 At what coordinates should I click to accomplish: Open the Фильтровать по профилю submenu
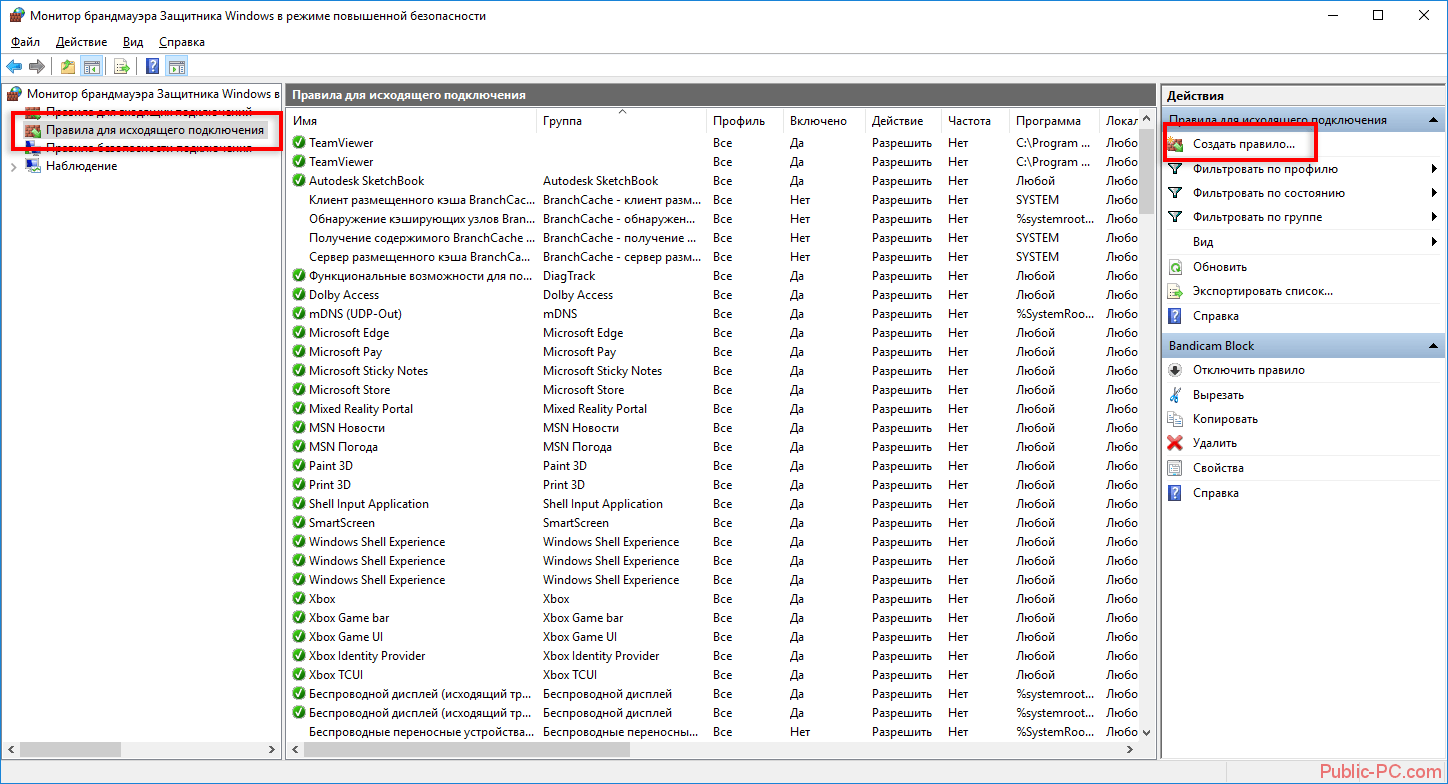(1264, 169)
